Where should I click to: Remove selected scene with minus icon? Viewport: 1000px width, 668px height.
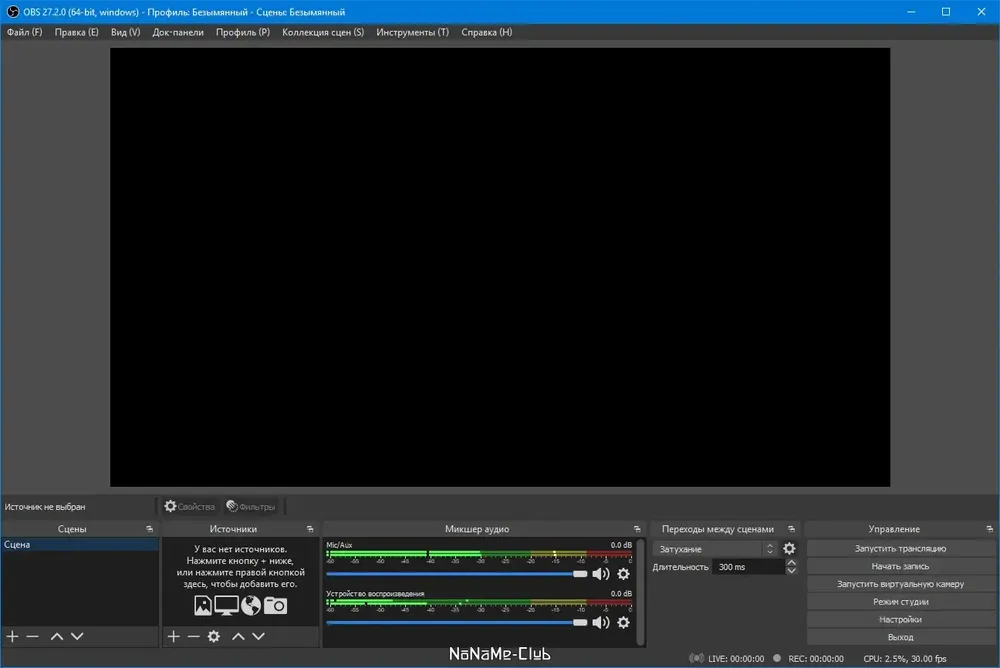(x=33, y=636)
